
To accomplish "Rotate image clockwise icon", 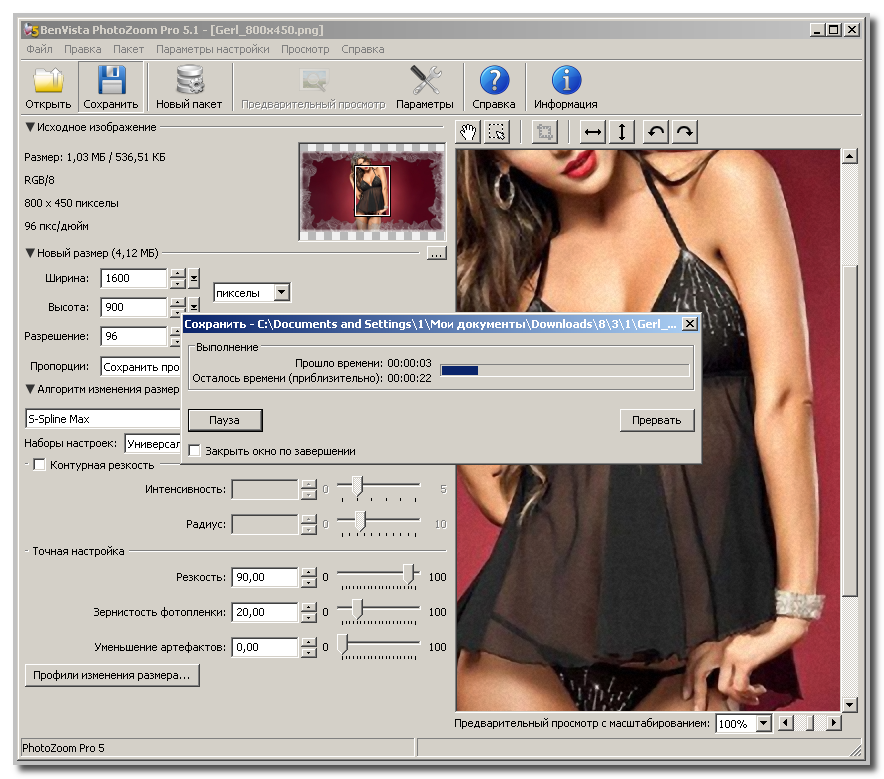I will (x=684, y=132).
